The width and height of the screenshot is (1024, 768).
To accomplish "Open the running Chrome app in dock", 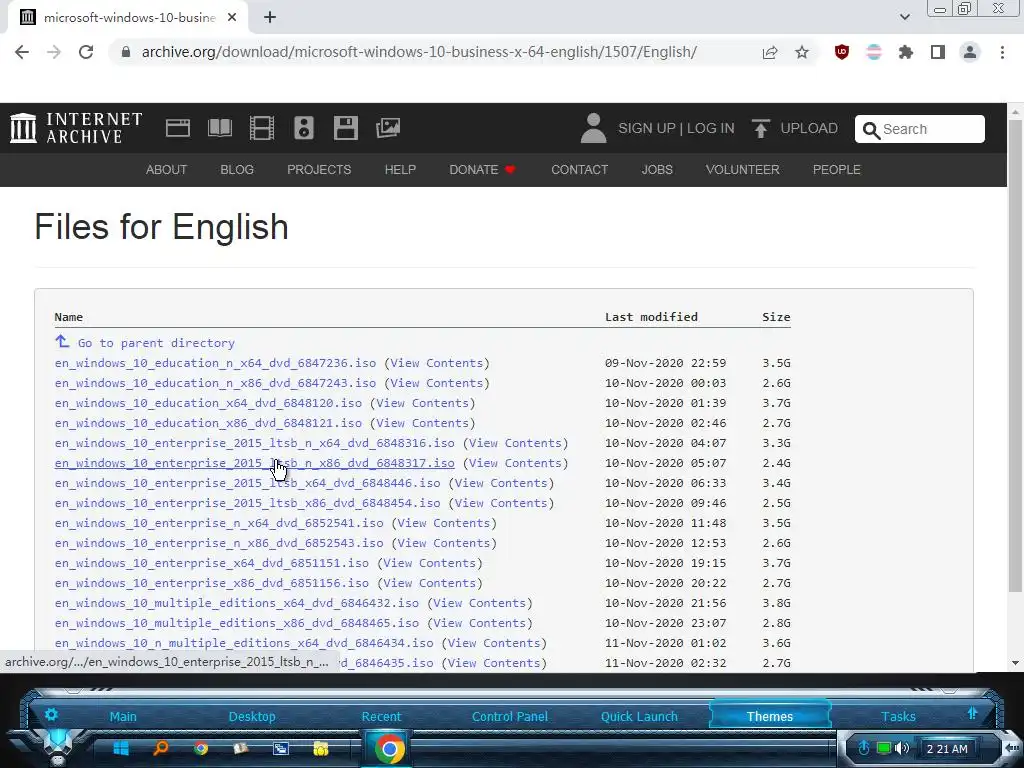I will click(389, 748).
